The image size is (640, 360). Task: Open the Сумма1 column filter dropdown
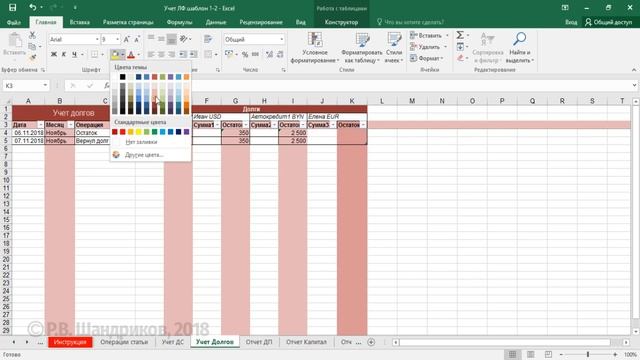click(x=217, y=124)
